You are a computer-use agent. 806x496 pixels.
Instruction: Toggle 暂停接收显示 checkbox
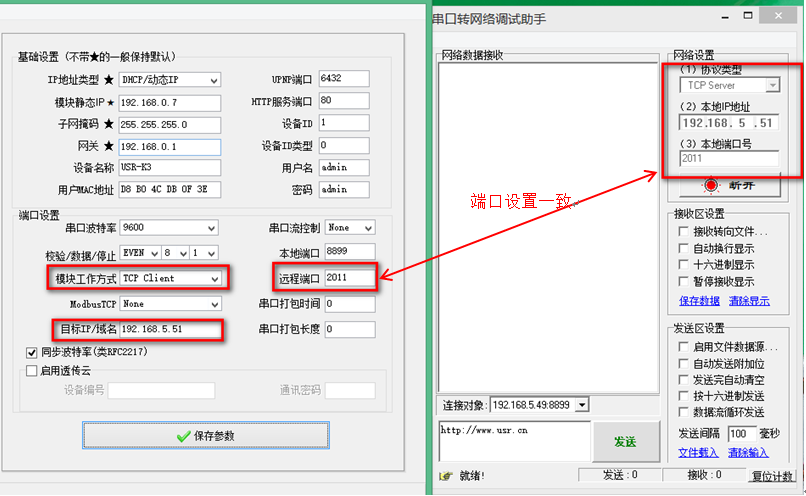pyautogui.click(x=684, y=282)
